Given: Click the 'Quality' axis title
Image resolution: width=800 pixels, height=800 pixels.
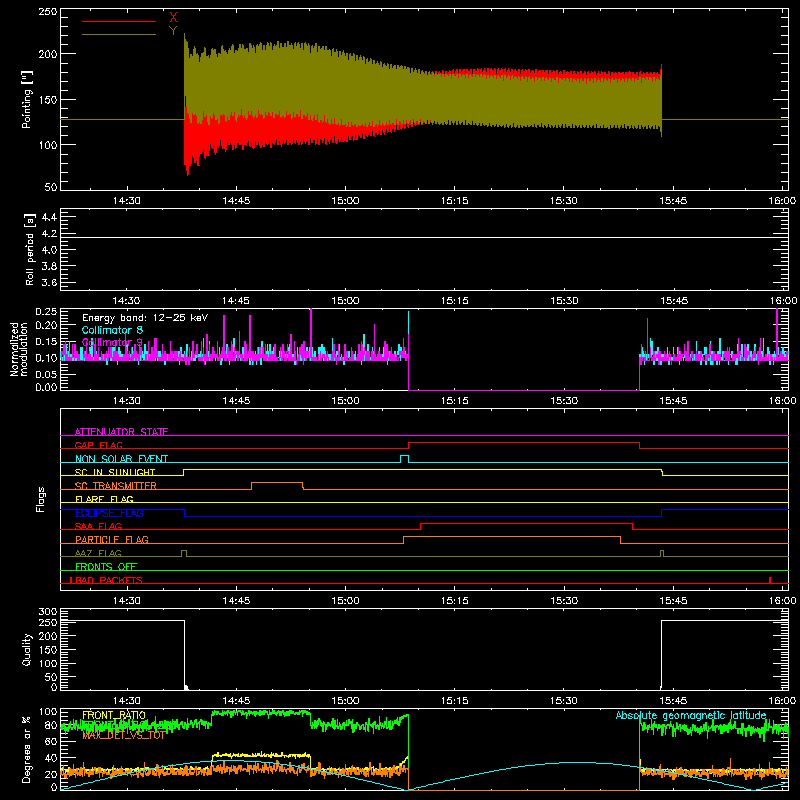Looking at the screenshot, I should 27,649.
